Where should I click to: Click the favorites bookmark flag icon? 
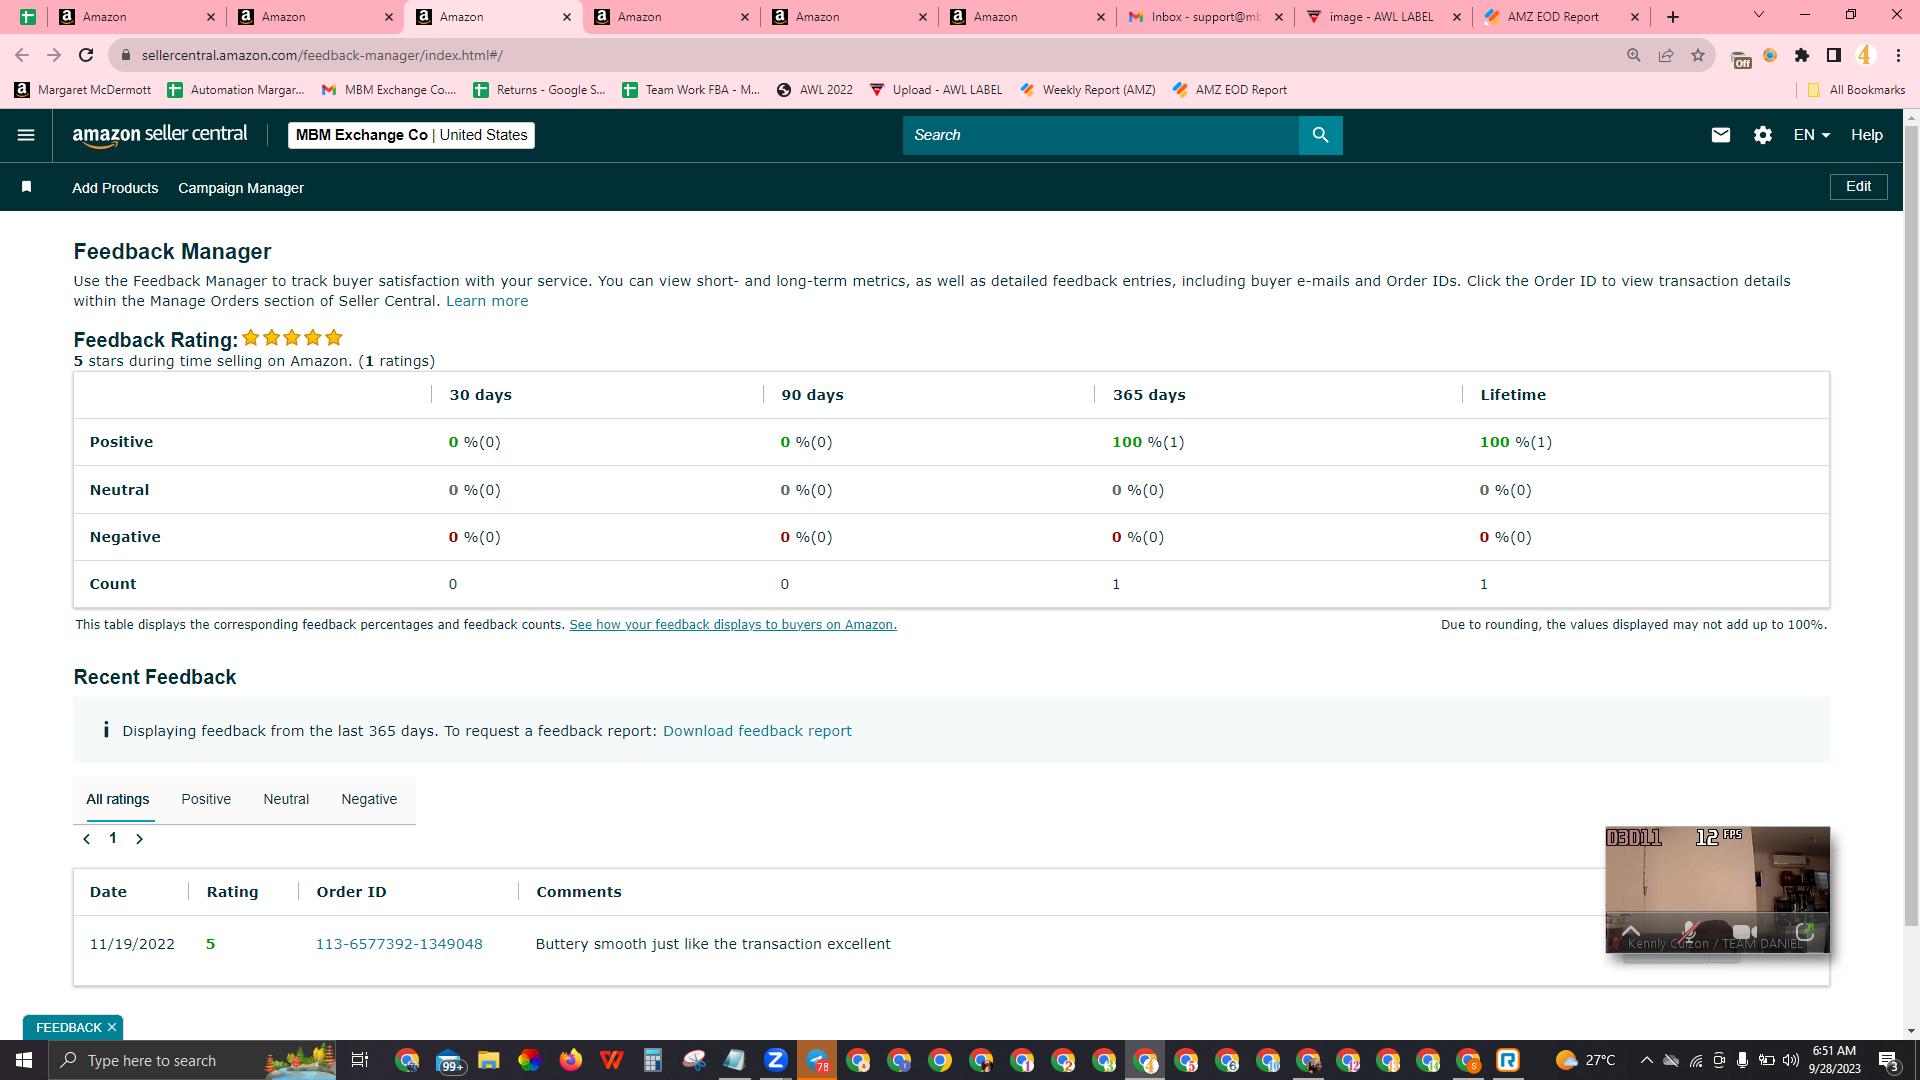(27, 187)
